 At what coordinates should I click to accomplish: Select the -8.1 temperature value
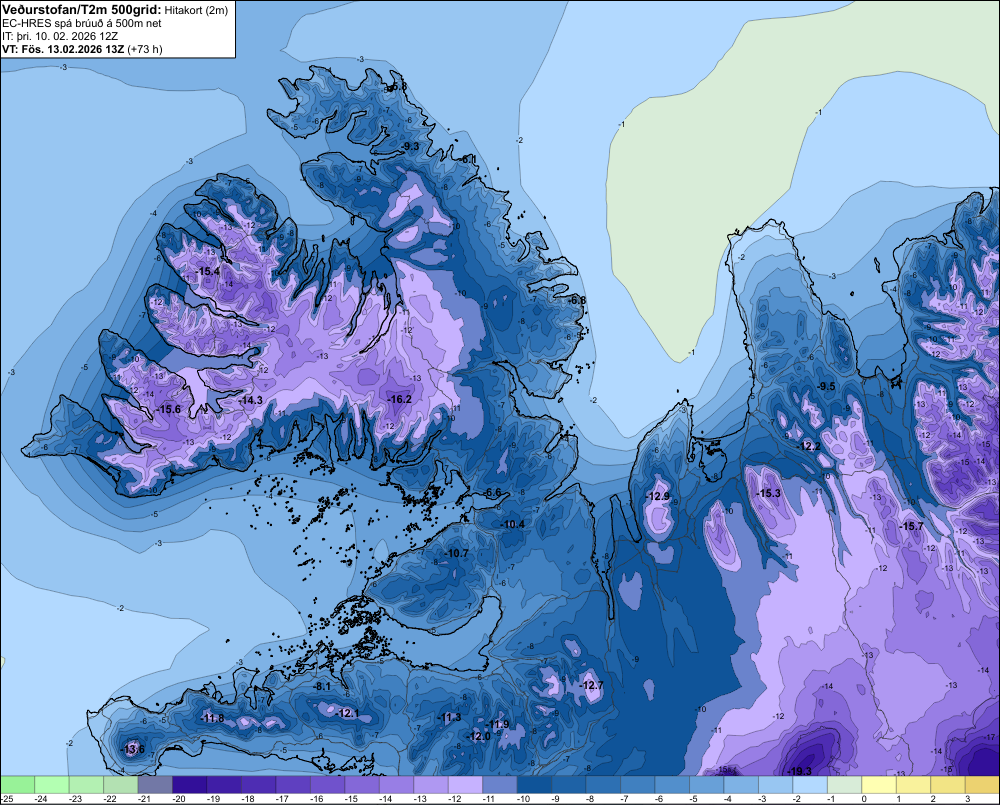tap(323, 686)
